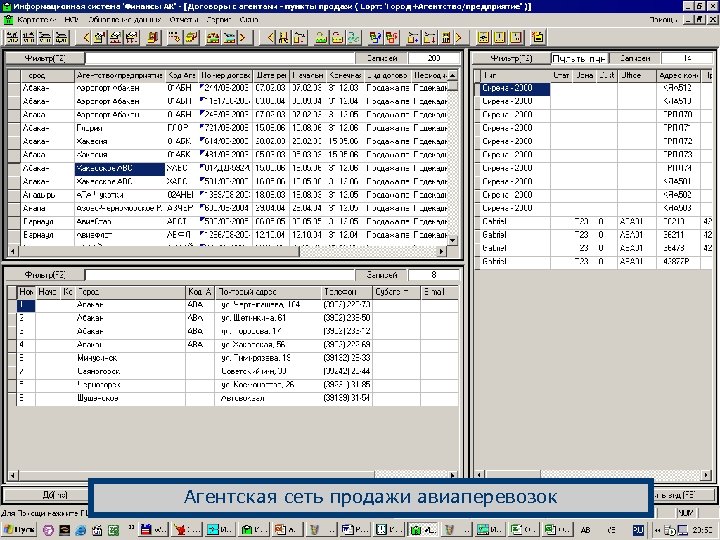Screen dimensions: 720x540
Task: Select the Шушенское city row
Action: (130, 398)
